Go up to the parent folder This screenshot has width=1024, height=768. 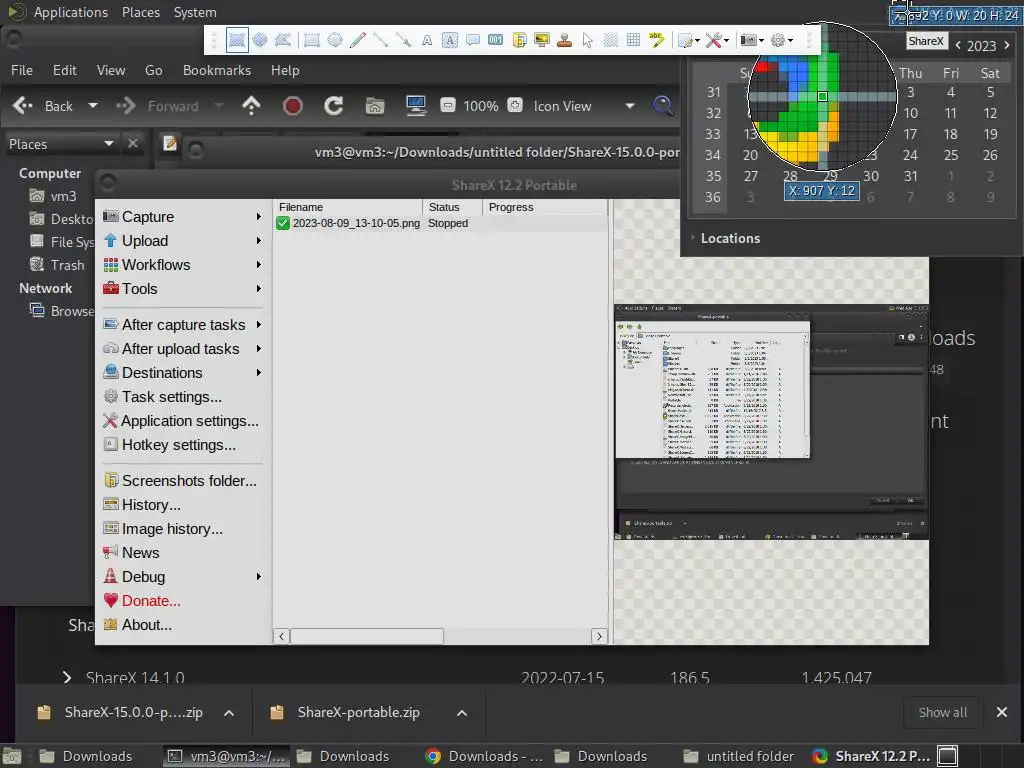click(x=251, y=106)
